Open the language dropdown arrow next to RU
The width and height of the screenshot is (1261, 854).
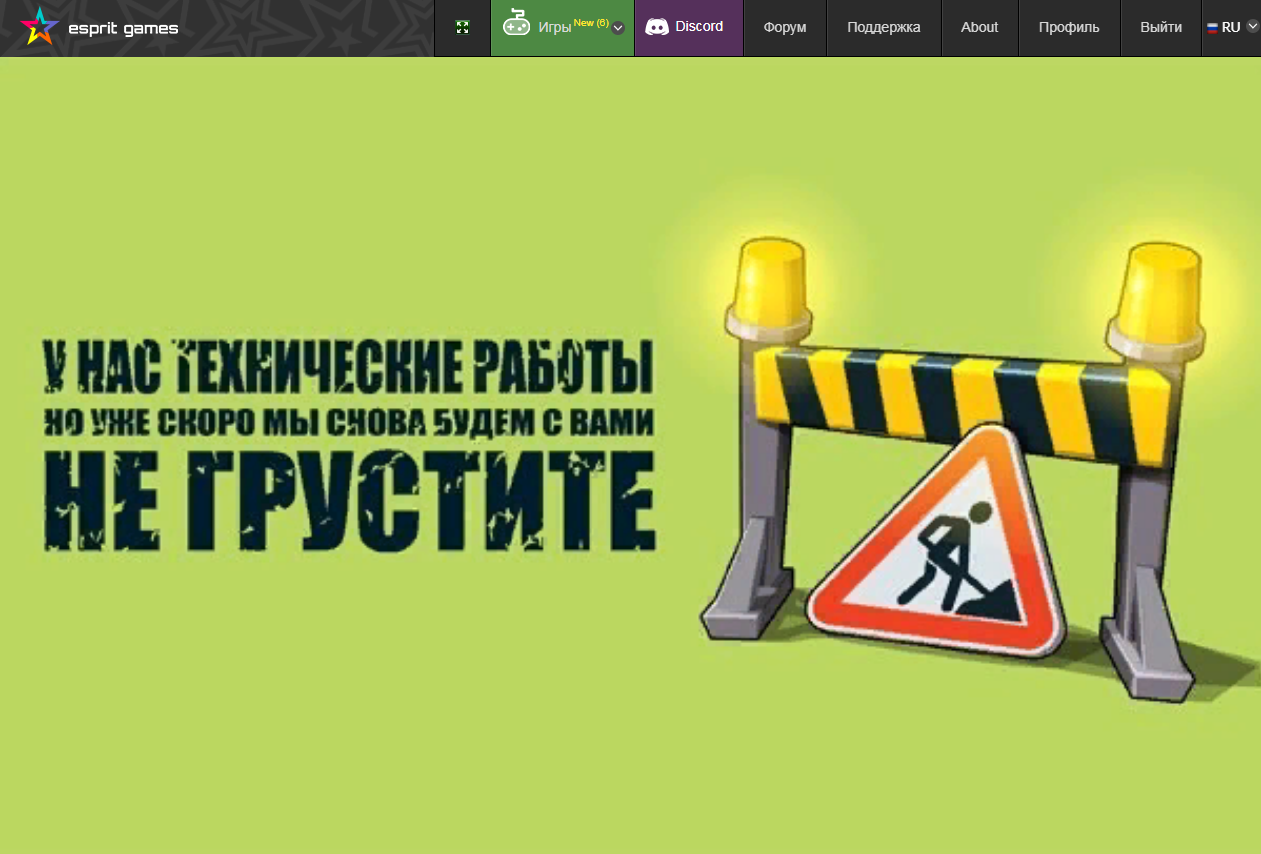point(1252,27)
